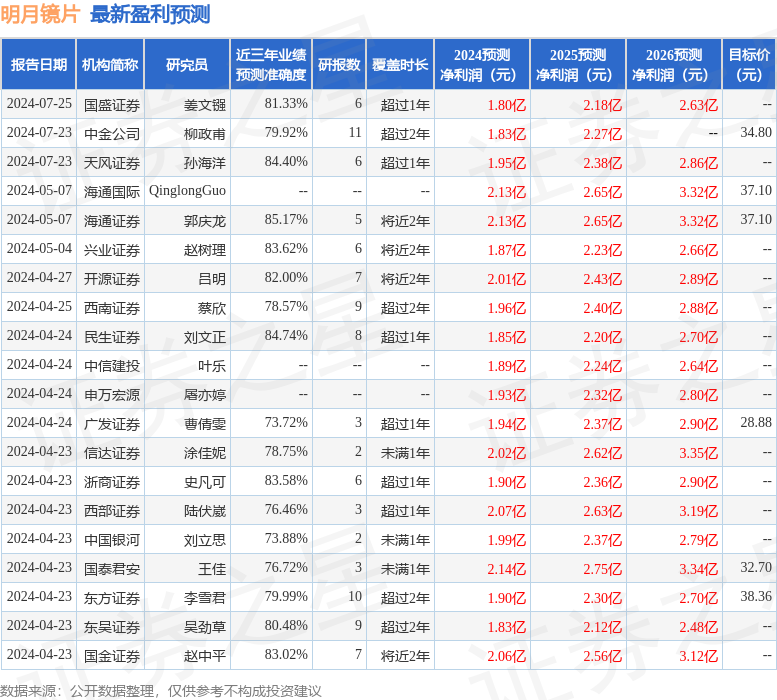Image resolution: width=777 pixels, height=700 pixels.
Task: Select the 西部证券 institution cell
Action: (x=111, y=511)
